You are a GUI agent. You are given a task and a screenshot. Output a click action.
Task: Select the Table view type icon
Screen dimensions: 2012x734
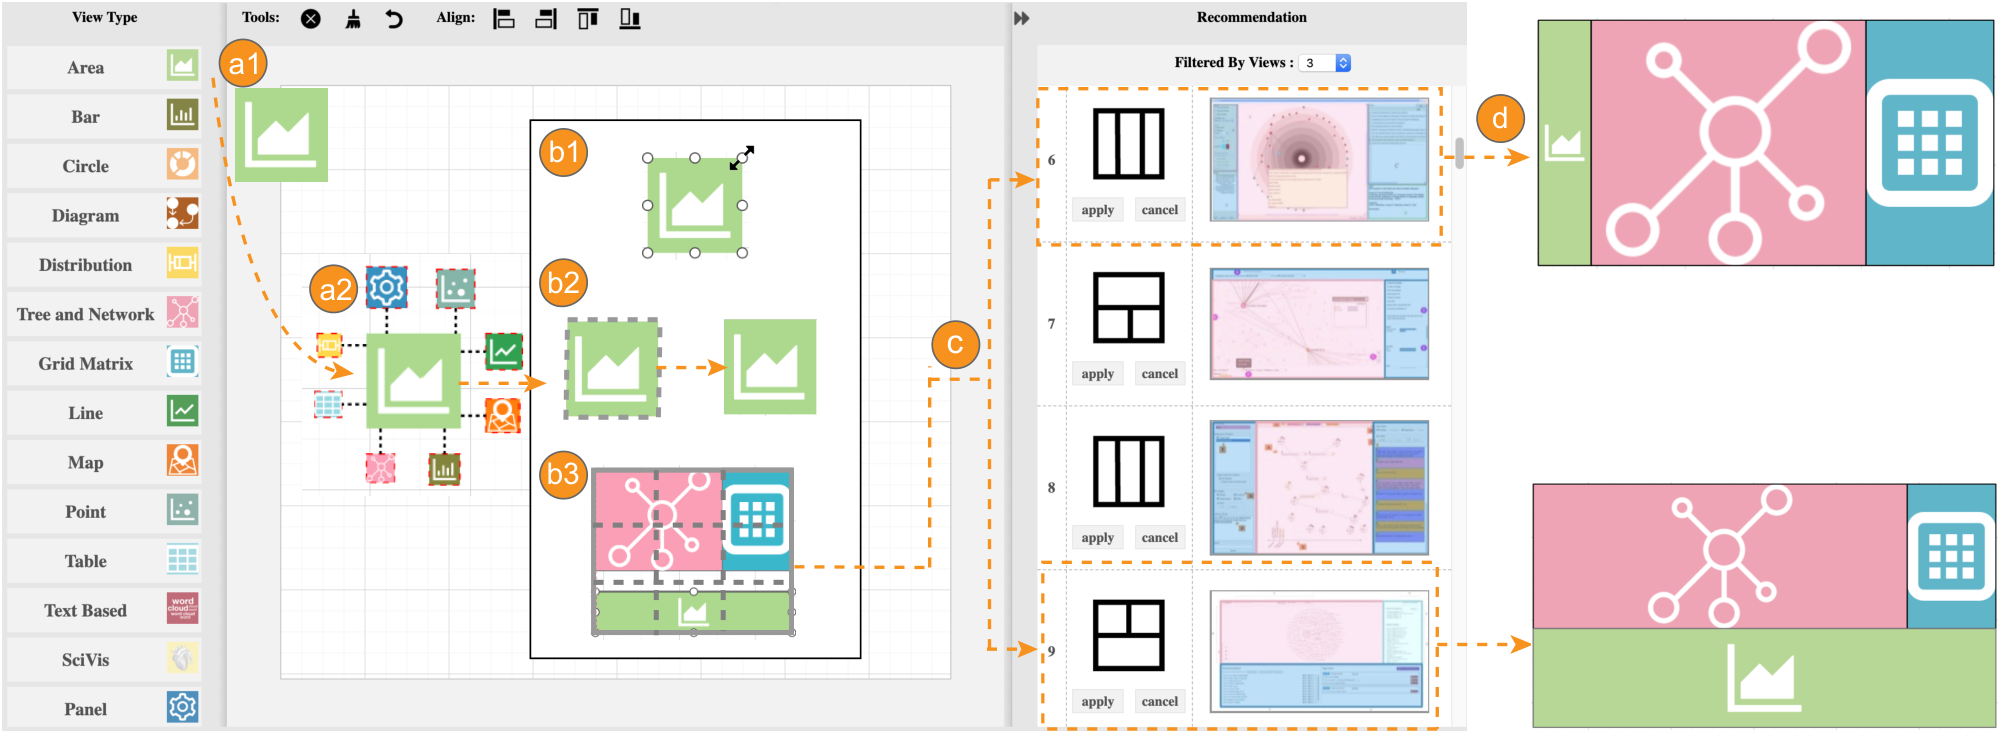(182, 559)
